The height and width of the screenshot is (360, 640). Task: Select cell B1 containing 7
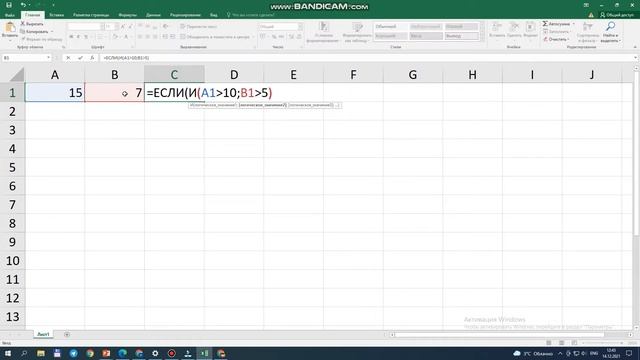[x=114, y=93]
